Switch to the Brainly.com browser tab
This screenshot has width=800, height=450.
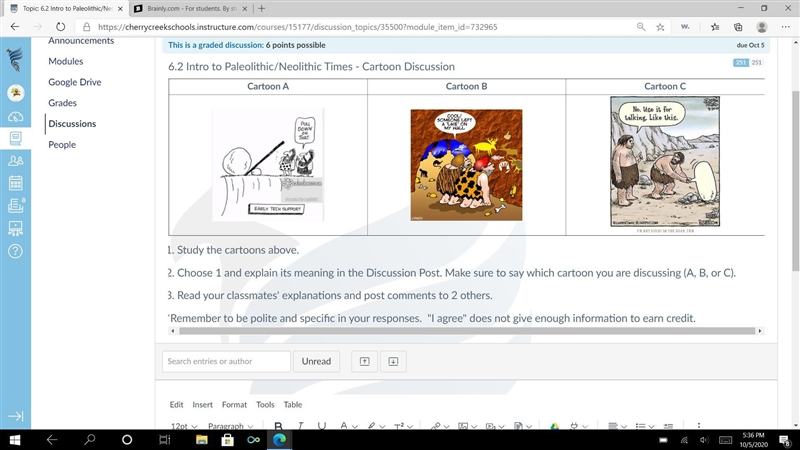191,9
